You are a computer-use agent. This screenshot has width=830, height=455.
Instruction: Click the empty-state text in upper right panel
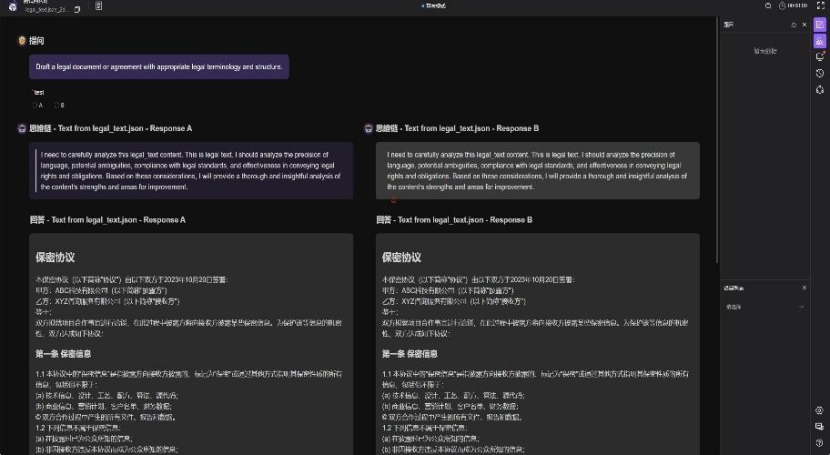tap(765, 51)
